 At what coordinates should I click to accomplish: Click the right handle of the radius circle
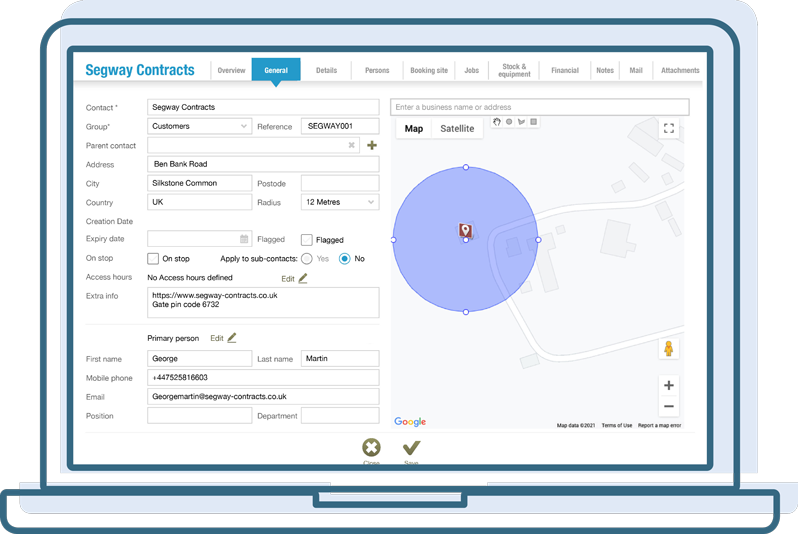click(538, 240)
